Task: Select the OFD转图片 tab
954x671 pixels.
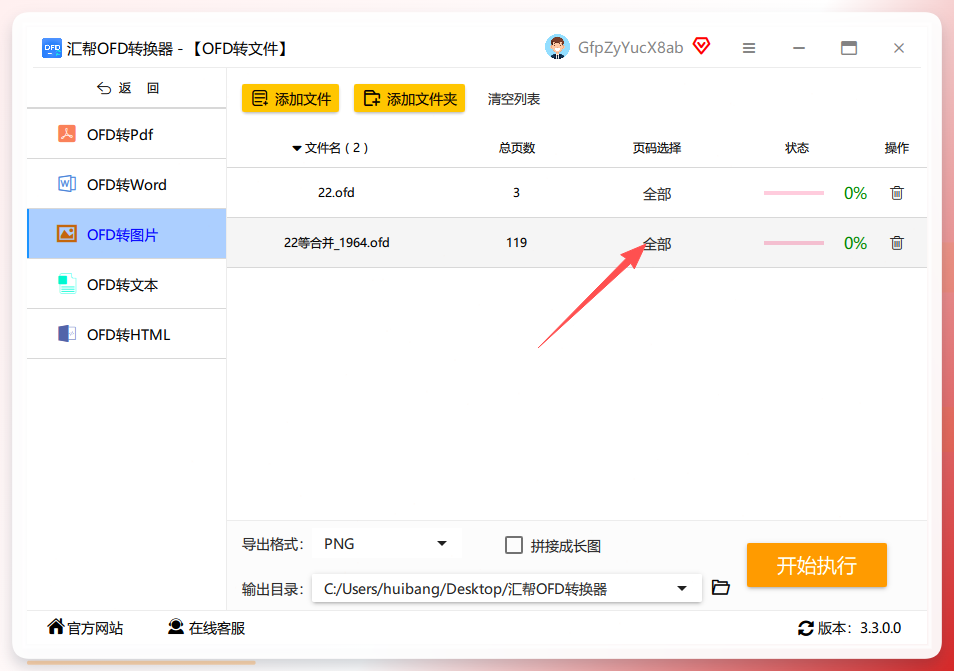Action: (127, 234)
